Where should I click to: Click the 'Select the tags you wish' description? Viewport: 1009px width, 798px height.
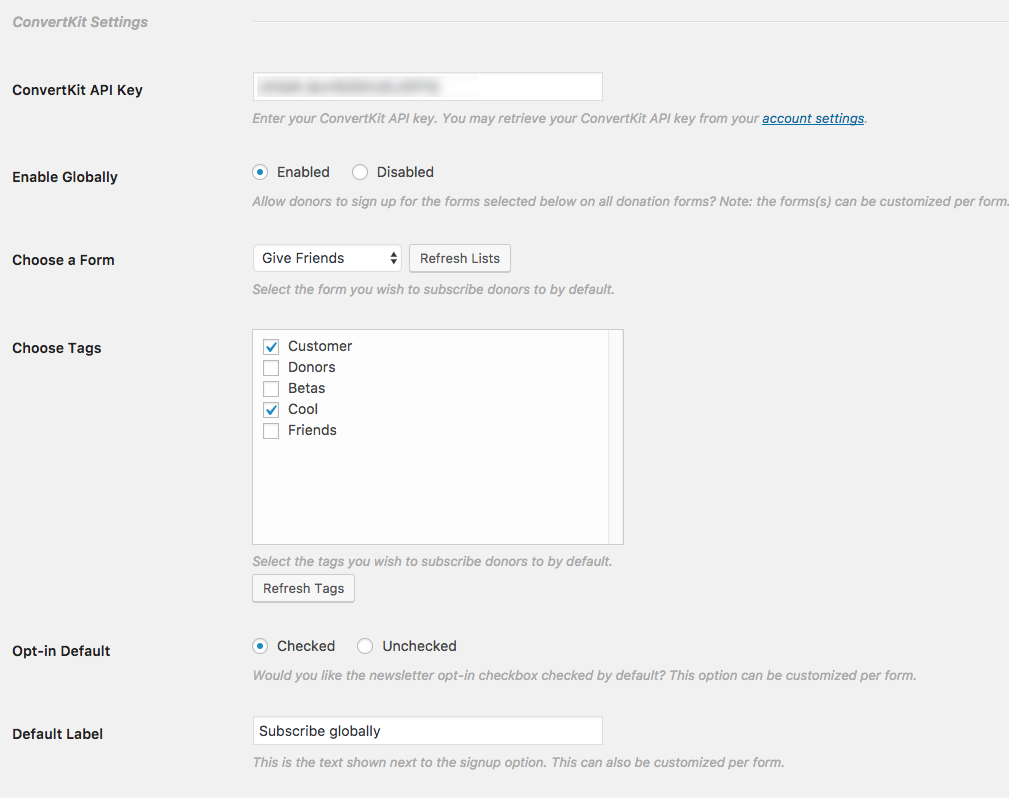pyautogui.click(x=432, y=561)
